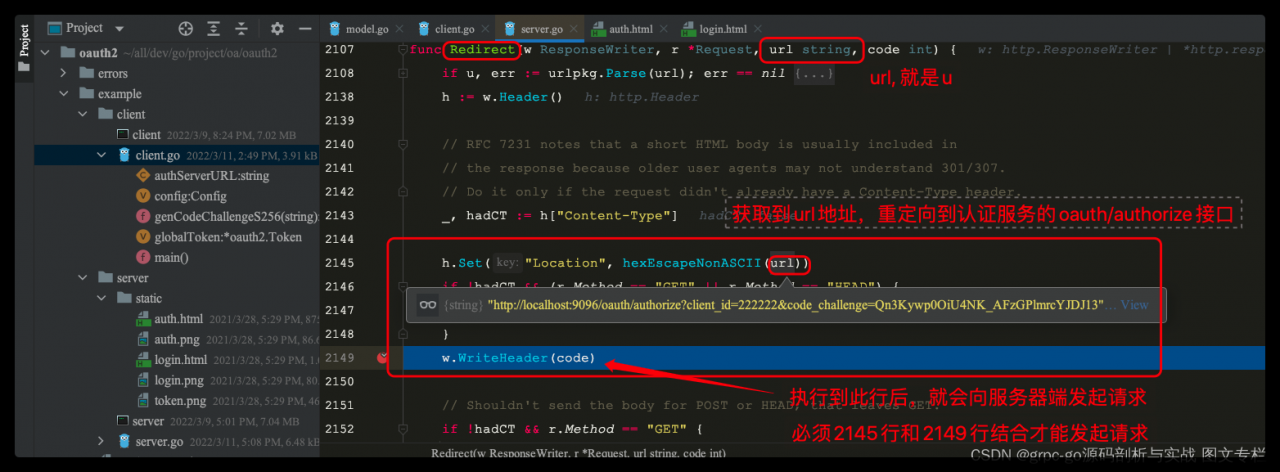Close the model.go tab
This screenshot has height=472, width=1280.
tap(399, 30)
